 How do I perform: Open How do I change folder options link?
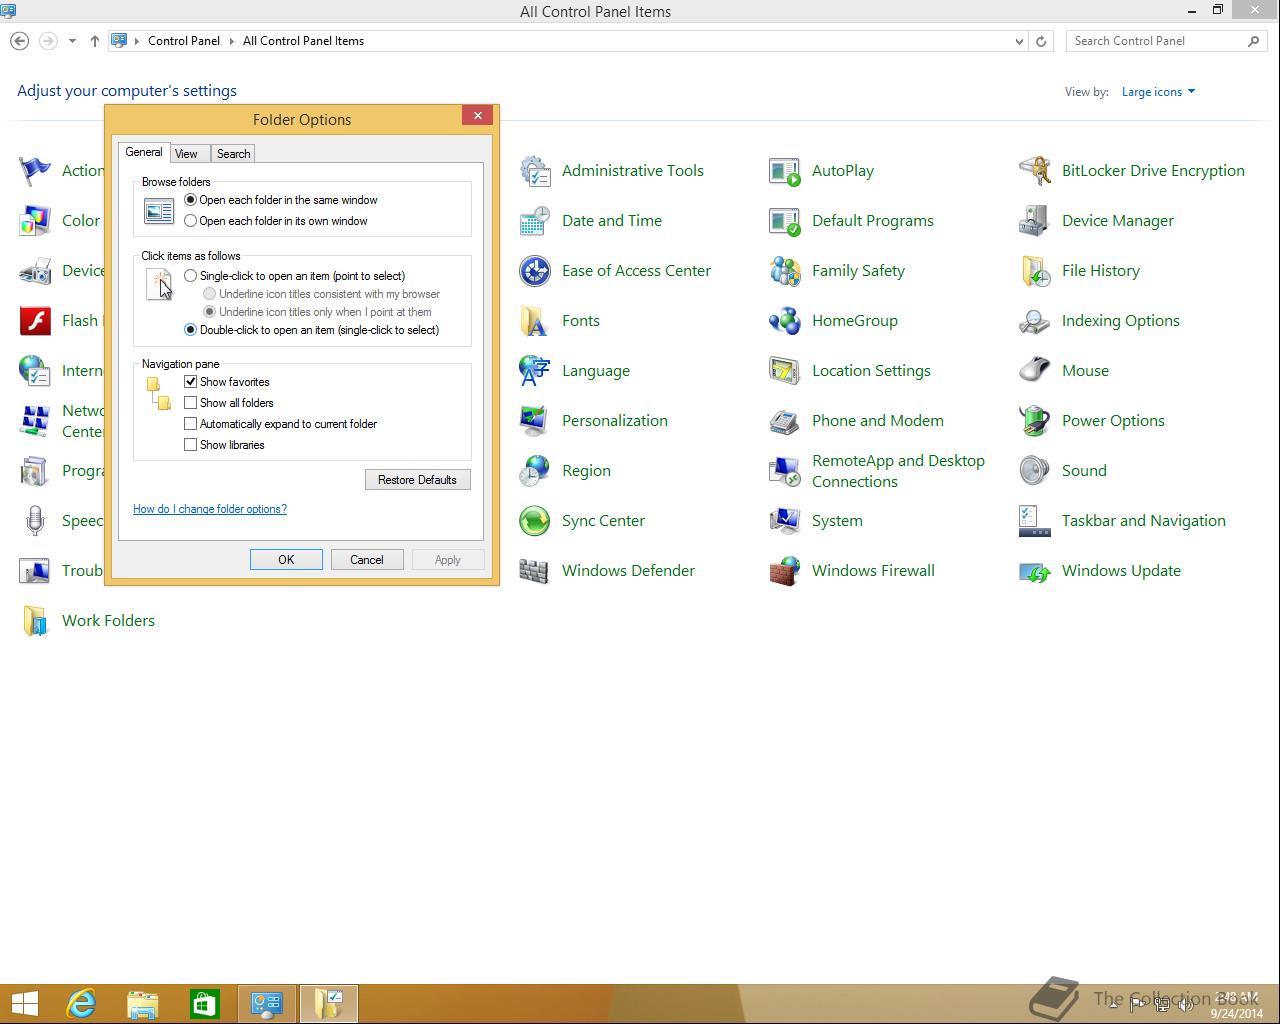210,509
